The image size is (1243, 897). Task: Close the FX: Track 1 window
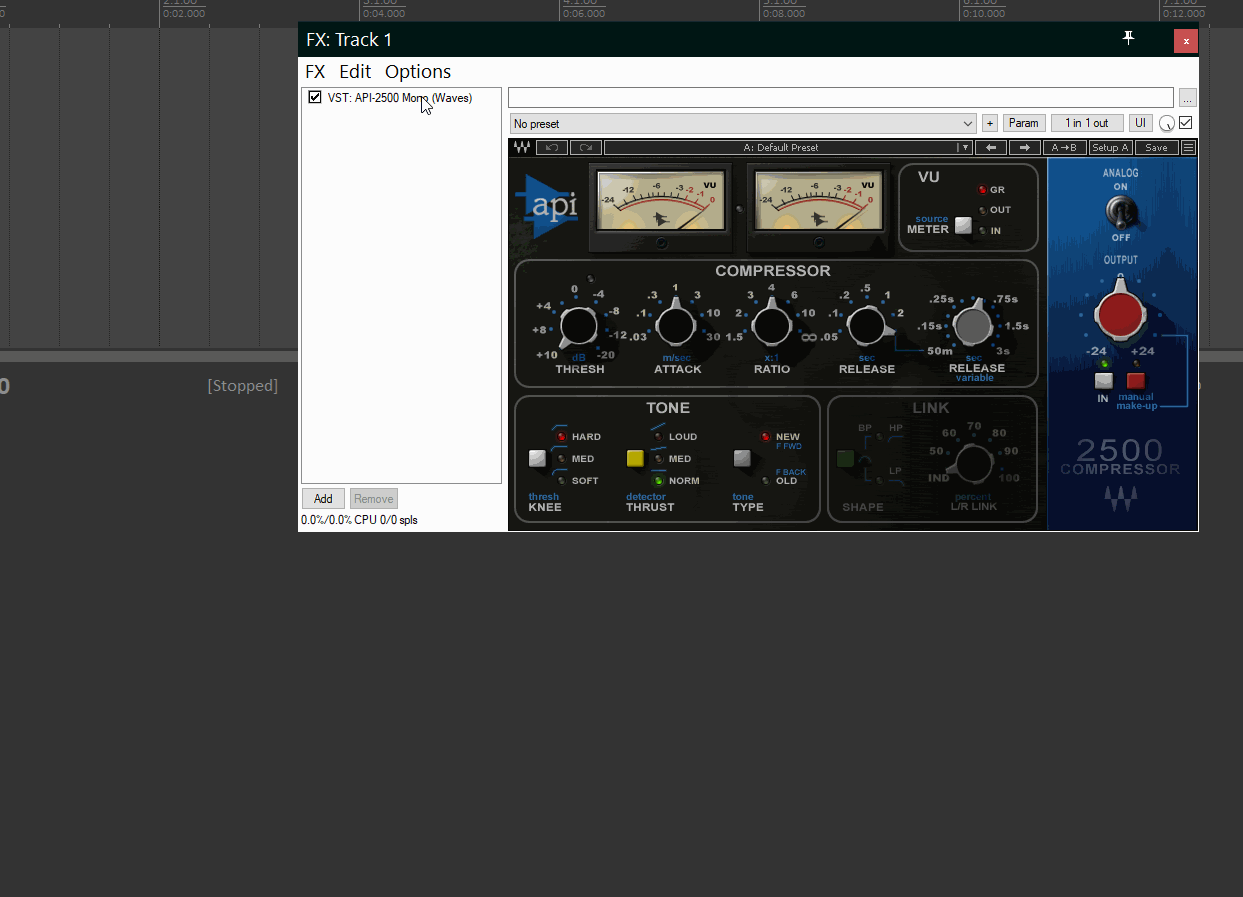point(1186,41)
